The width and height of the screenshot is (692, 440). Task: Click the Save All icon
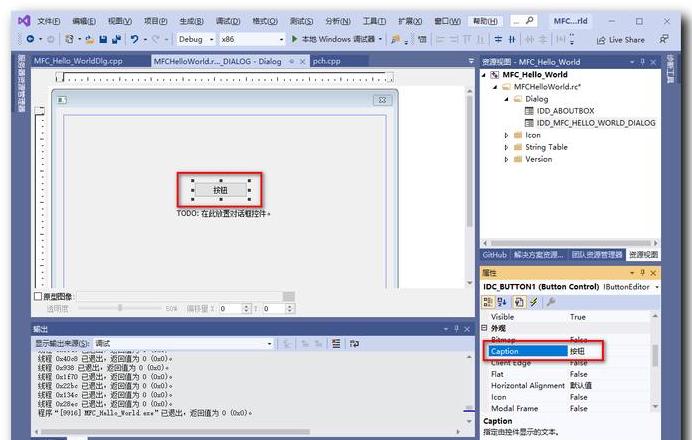[x=116, y=39]
